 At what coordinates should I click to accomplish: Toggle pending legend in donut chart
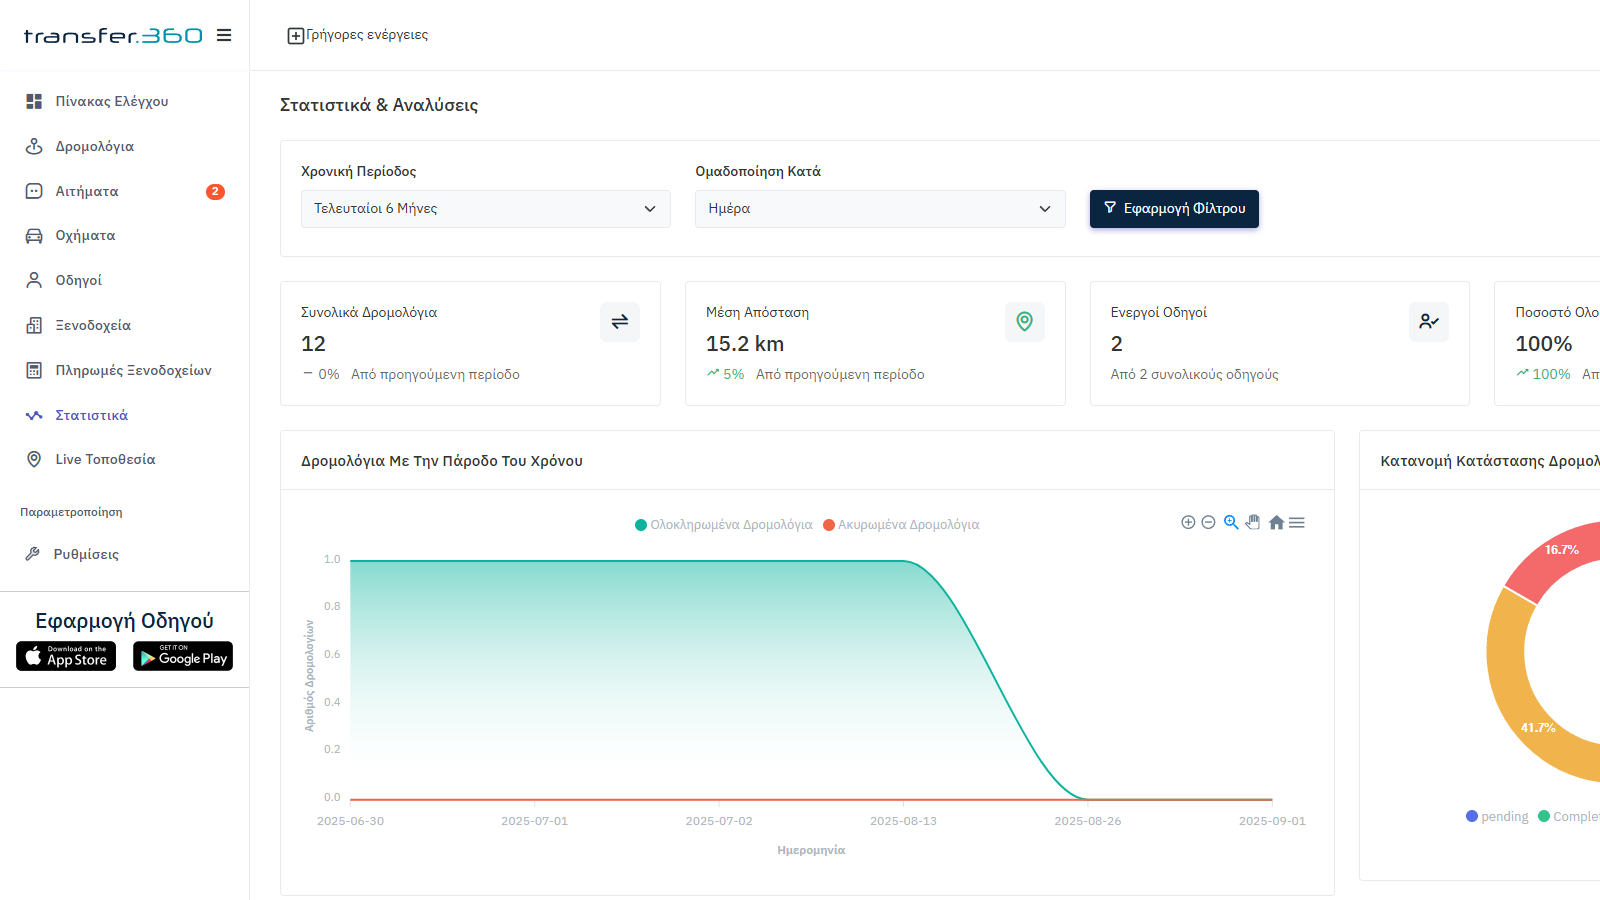point(1497,817)
